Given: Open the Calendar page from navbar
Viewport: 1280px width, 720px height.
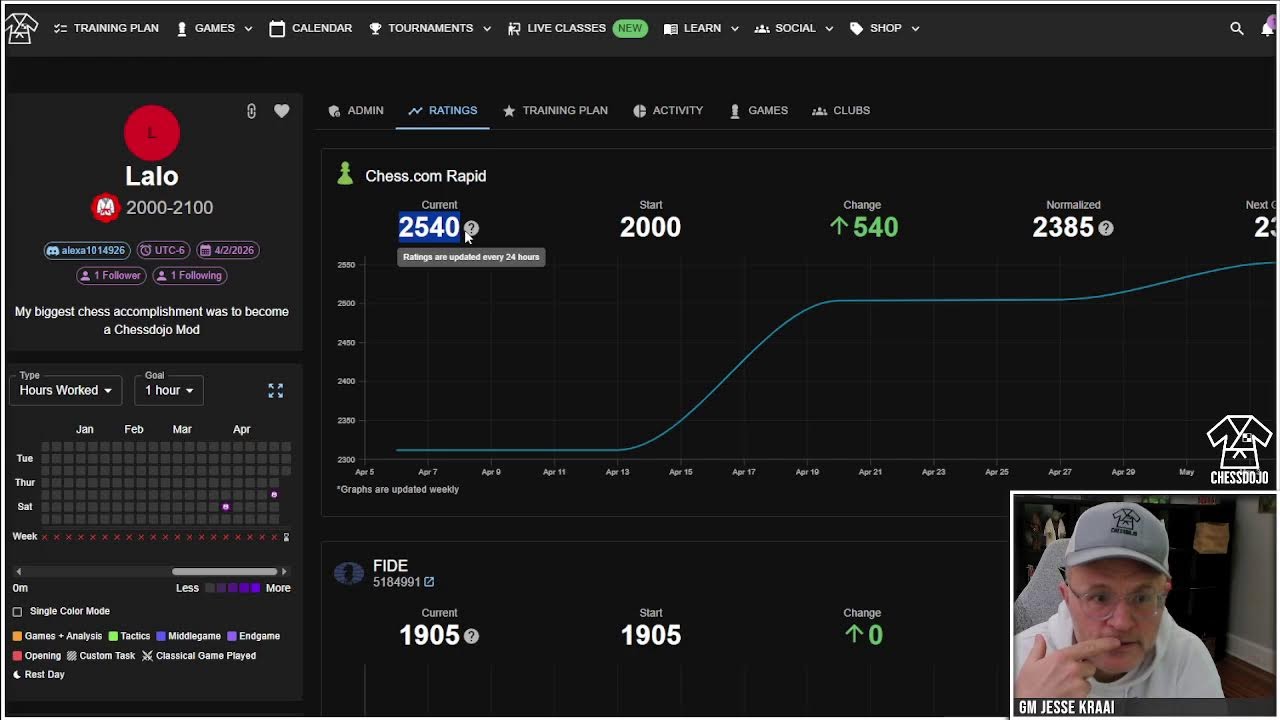Looking at the screenshot, I should (x=311, y=28).
